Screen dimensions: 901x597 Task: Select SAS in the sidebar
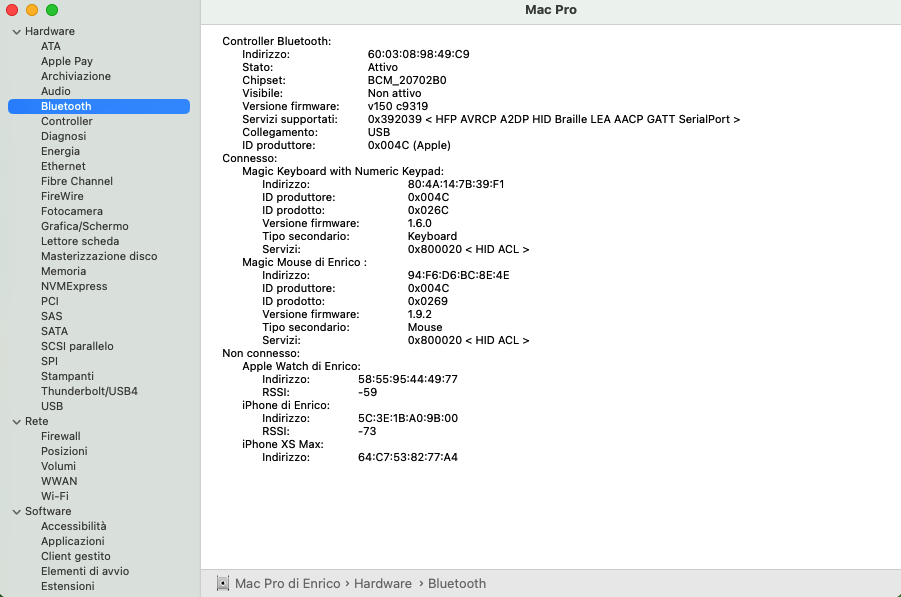(x=52, y=316)
